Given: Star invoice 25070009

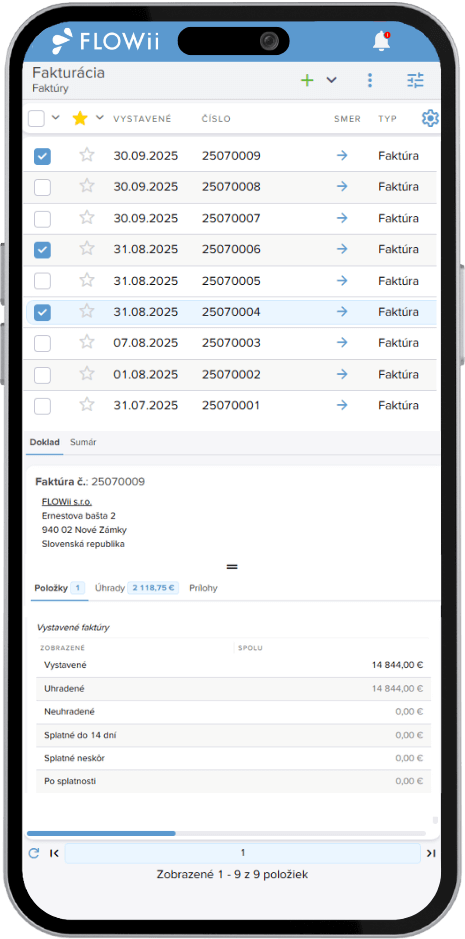Looking at the screenshot, I should [87, 155].
